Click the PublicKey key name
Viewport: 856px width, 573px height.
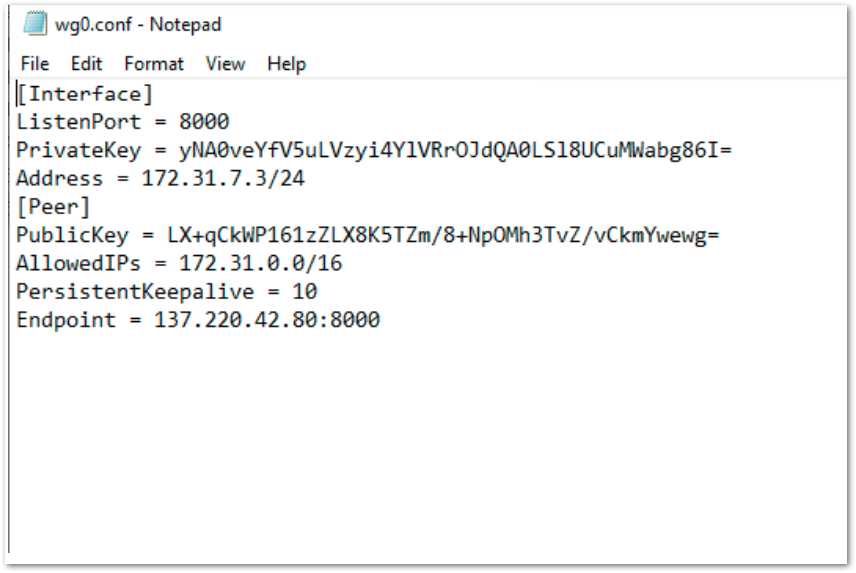[71, 236]
